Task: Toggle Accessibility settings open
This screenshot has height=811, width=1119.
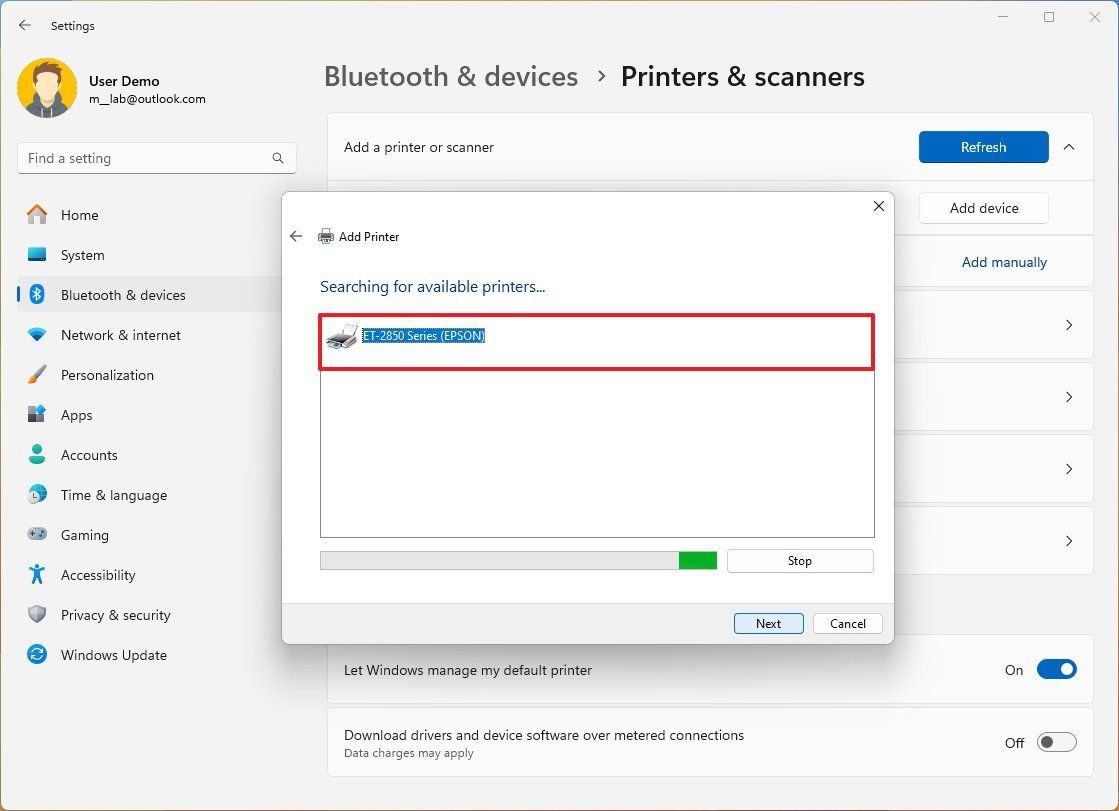Action: (99, 575)
